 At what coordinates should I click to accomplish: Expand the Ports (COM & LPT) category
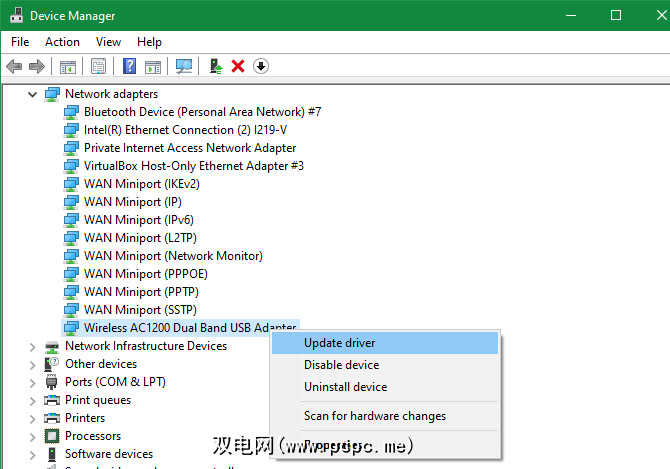pos(32,383)
